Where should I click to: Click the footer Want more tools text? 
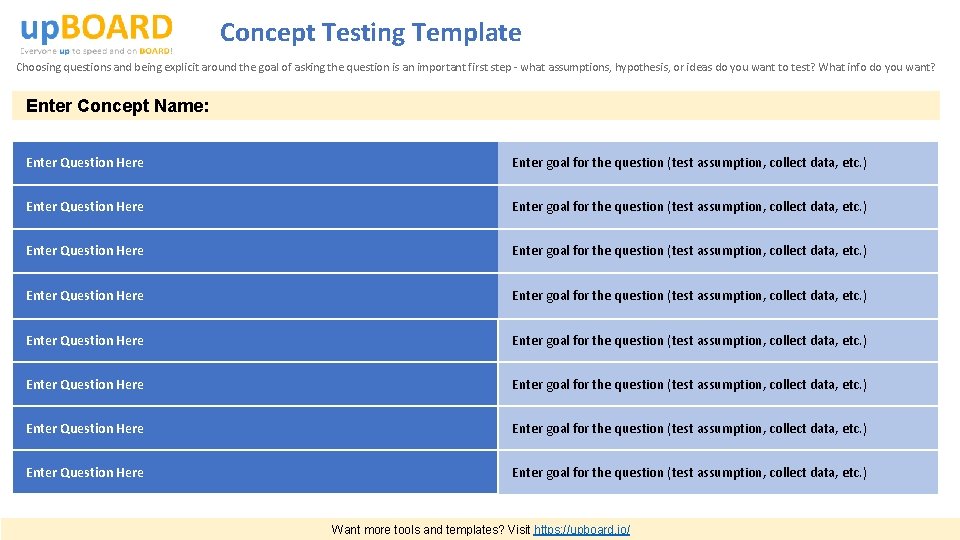(430, 529)
